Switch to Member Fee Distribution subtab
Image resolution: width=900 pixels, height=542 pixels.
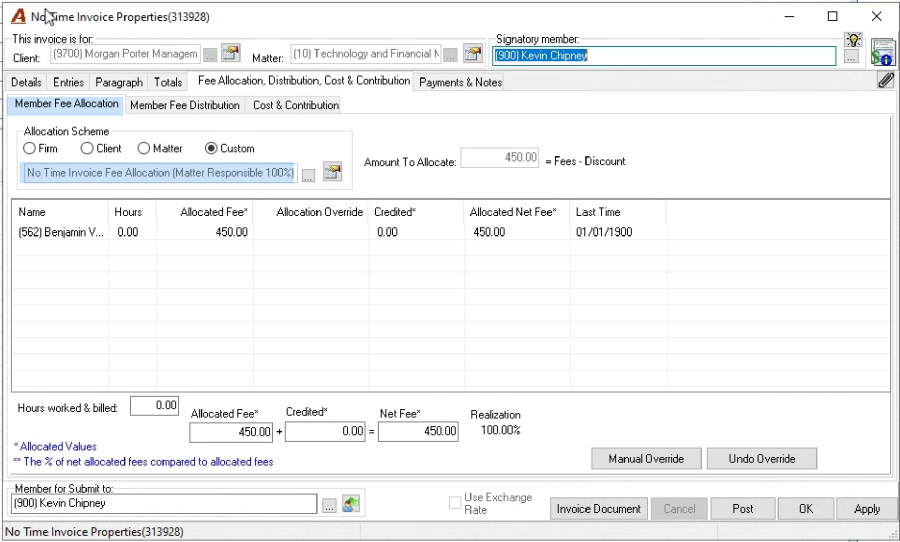click(x=185, y=105)
